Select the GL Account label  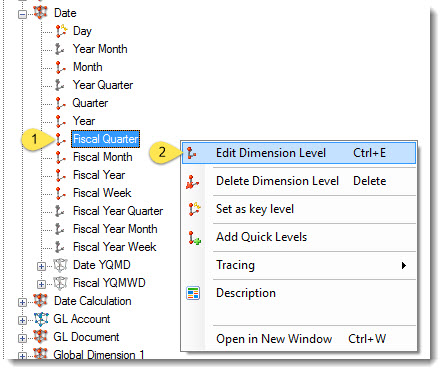tap(82, 319)
